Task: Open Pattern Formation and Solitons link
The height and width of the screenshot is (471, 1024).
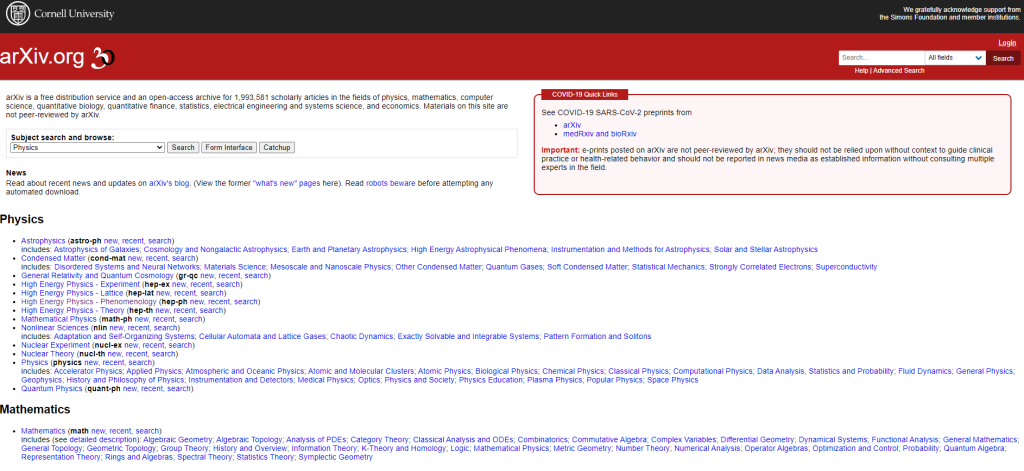Action: [598, 336]
